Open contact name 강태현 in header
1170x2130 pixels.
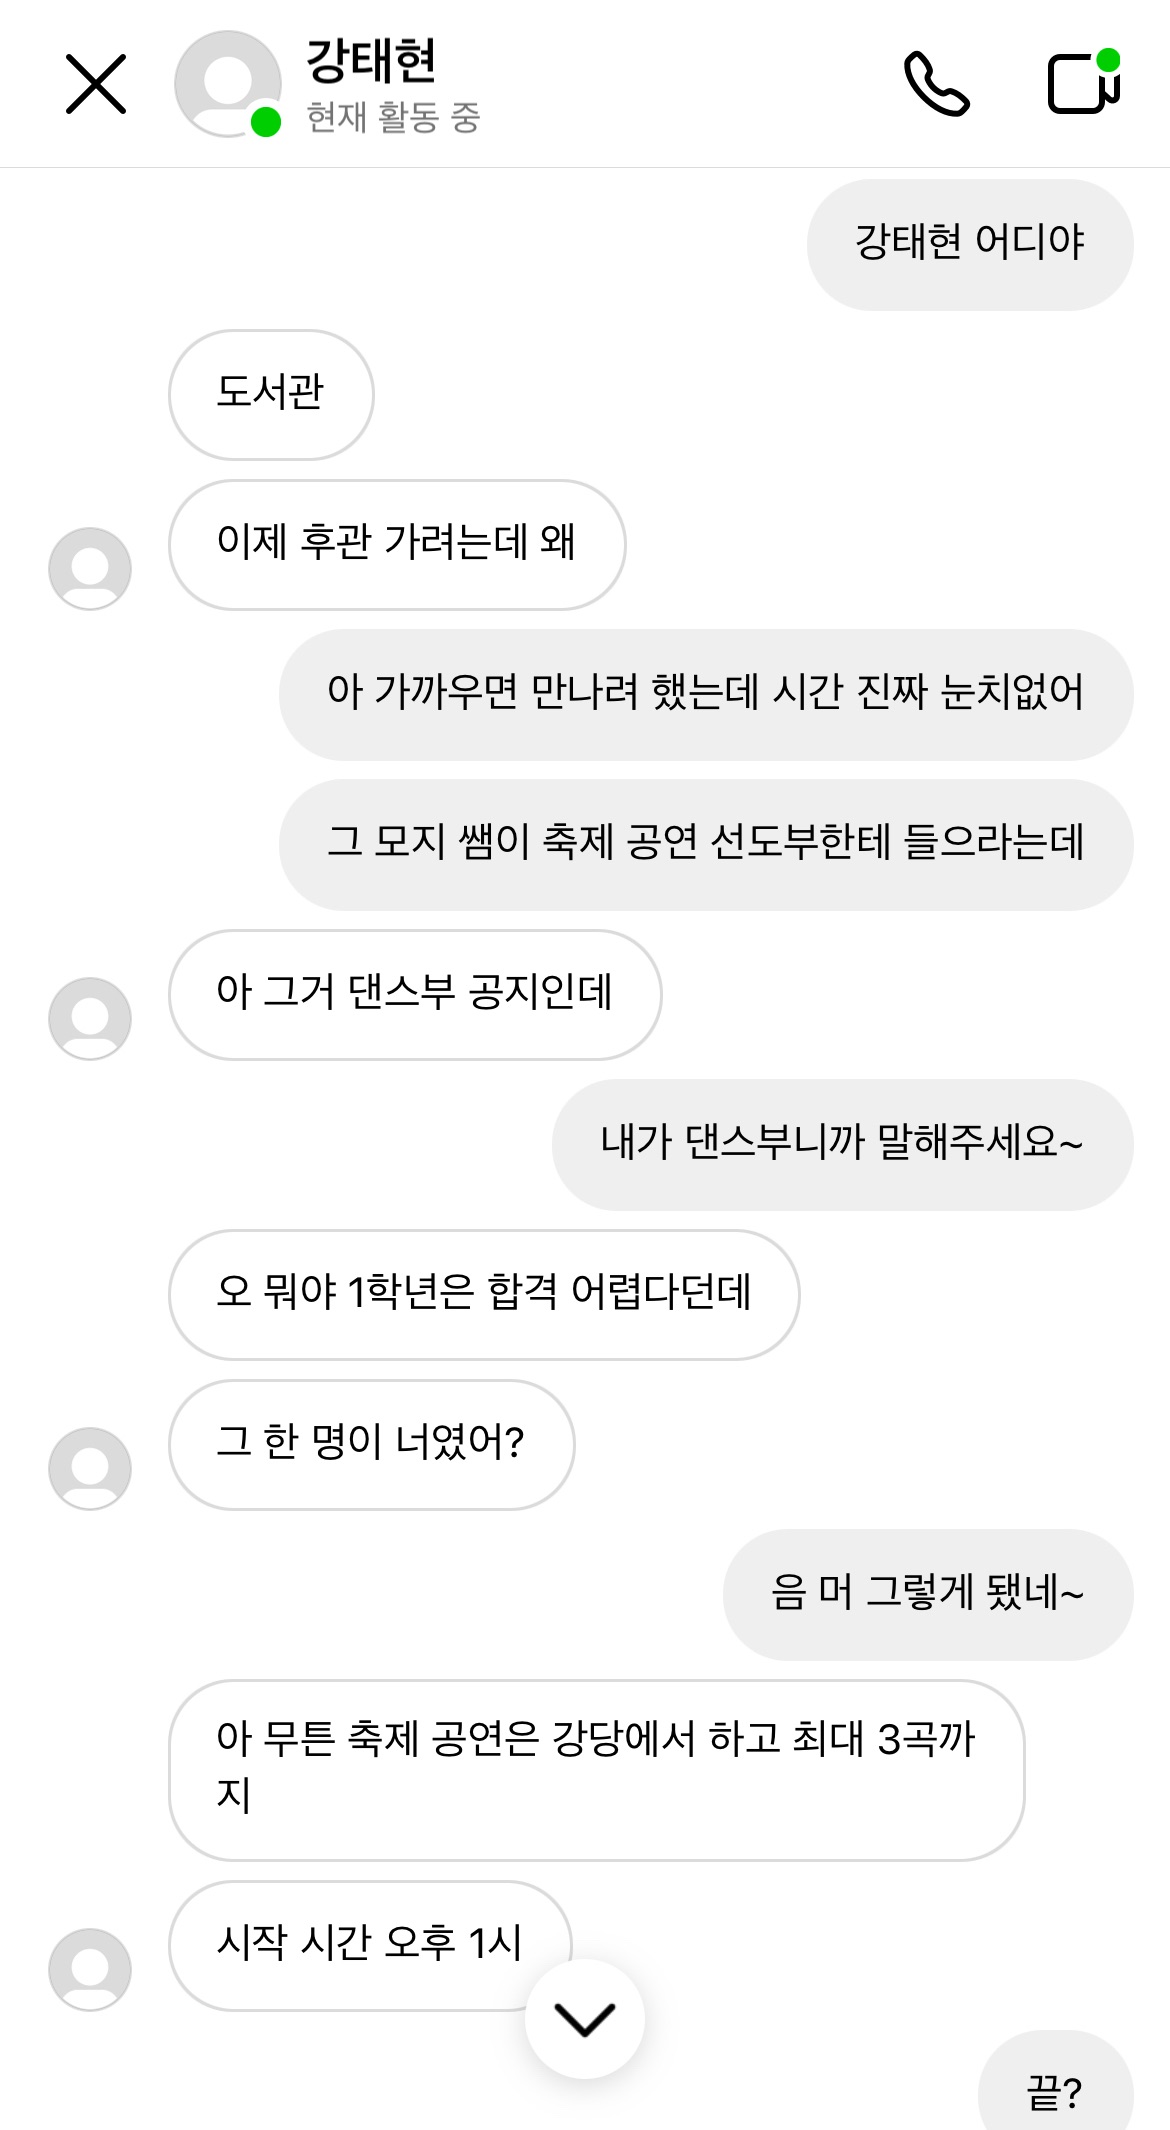[371, 60]
